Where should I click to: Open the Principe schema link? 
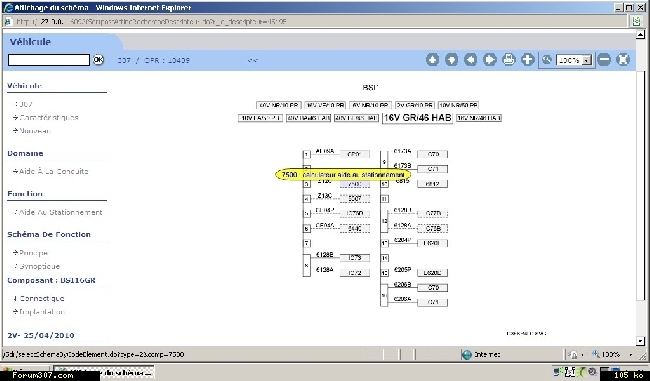pyautogui.click(x=31, y=253)
